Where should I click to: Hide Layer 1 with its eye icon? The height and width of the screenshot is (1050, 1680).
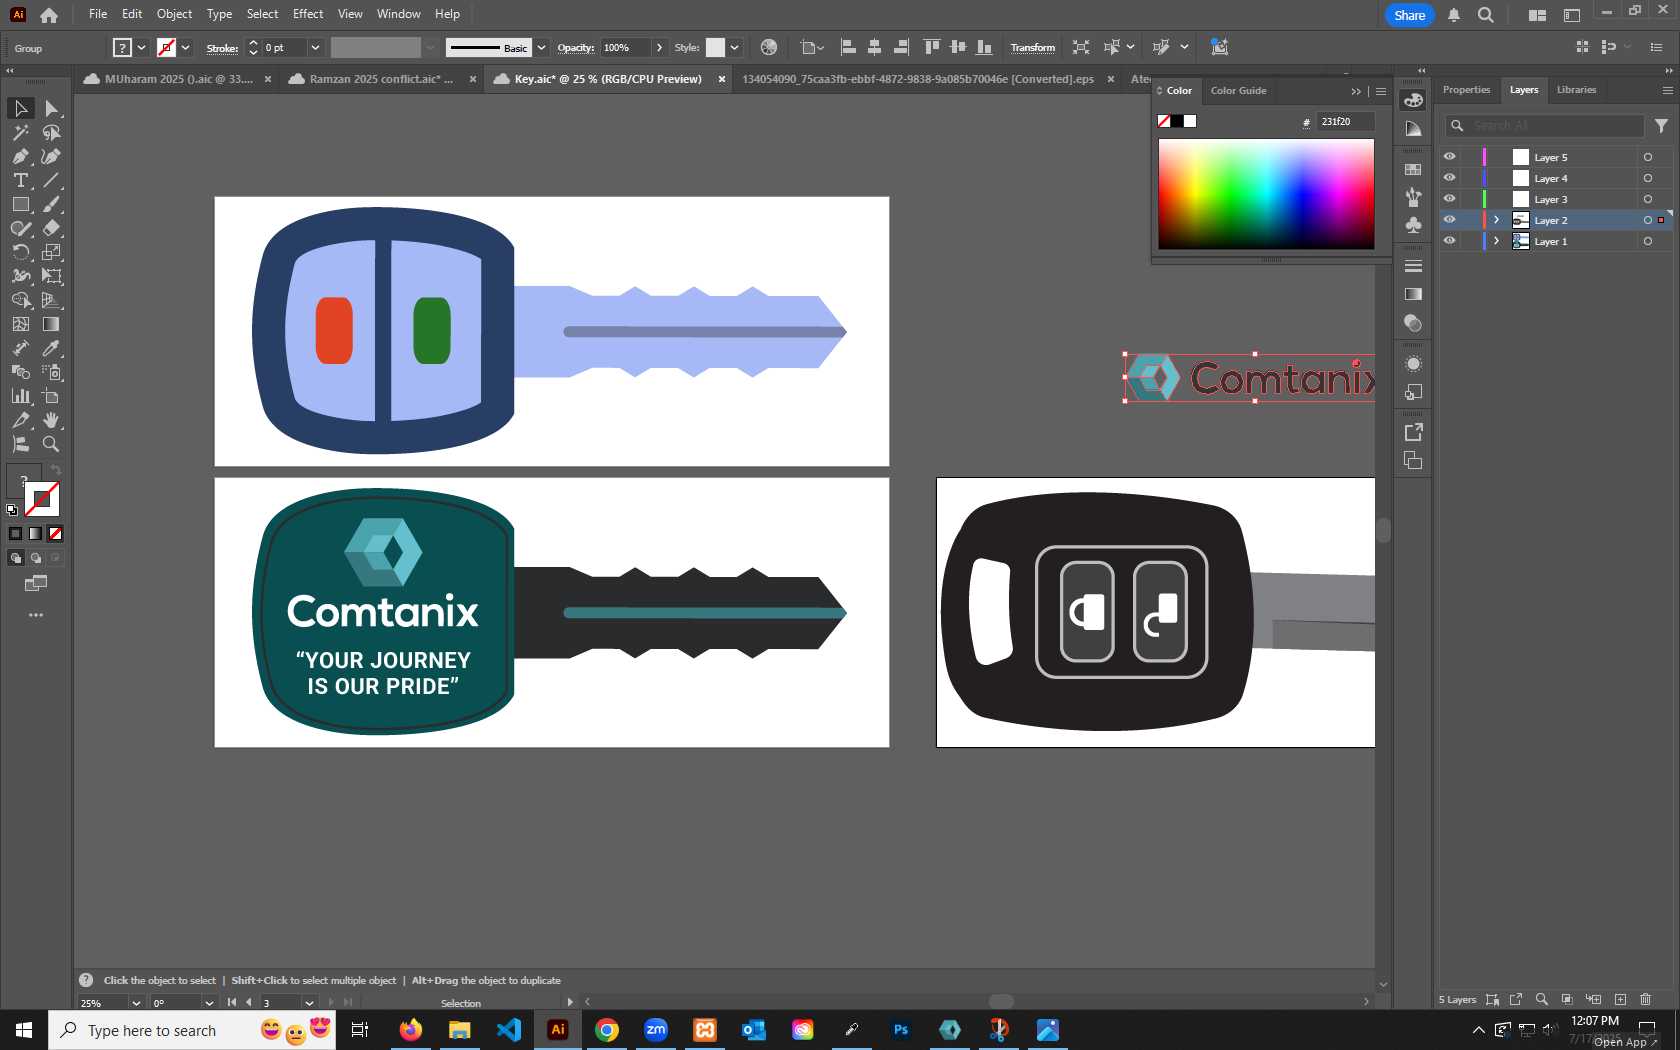[x=1449, y=241]
